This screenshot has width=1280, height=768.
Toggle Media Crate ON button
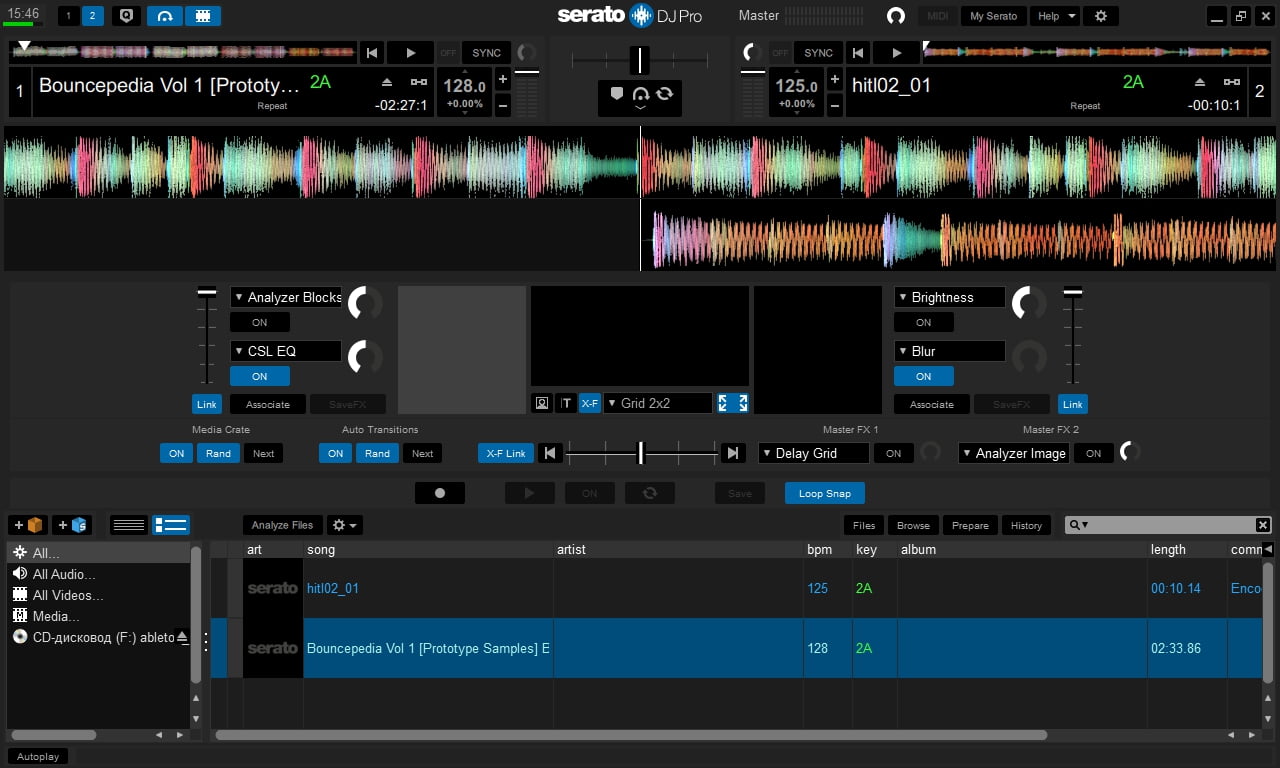tap(177, 453)
